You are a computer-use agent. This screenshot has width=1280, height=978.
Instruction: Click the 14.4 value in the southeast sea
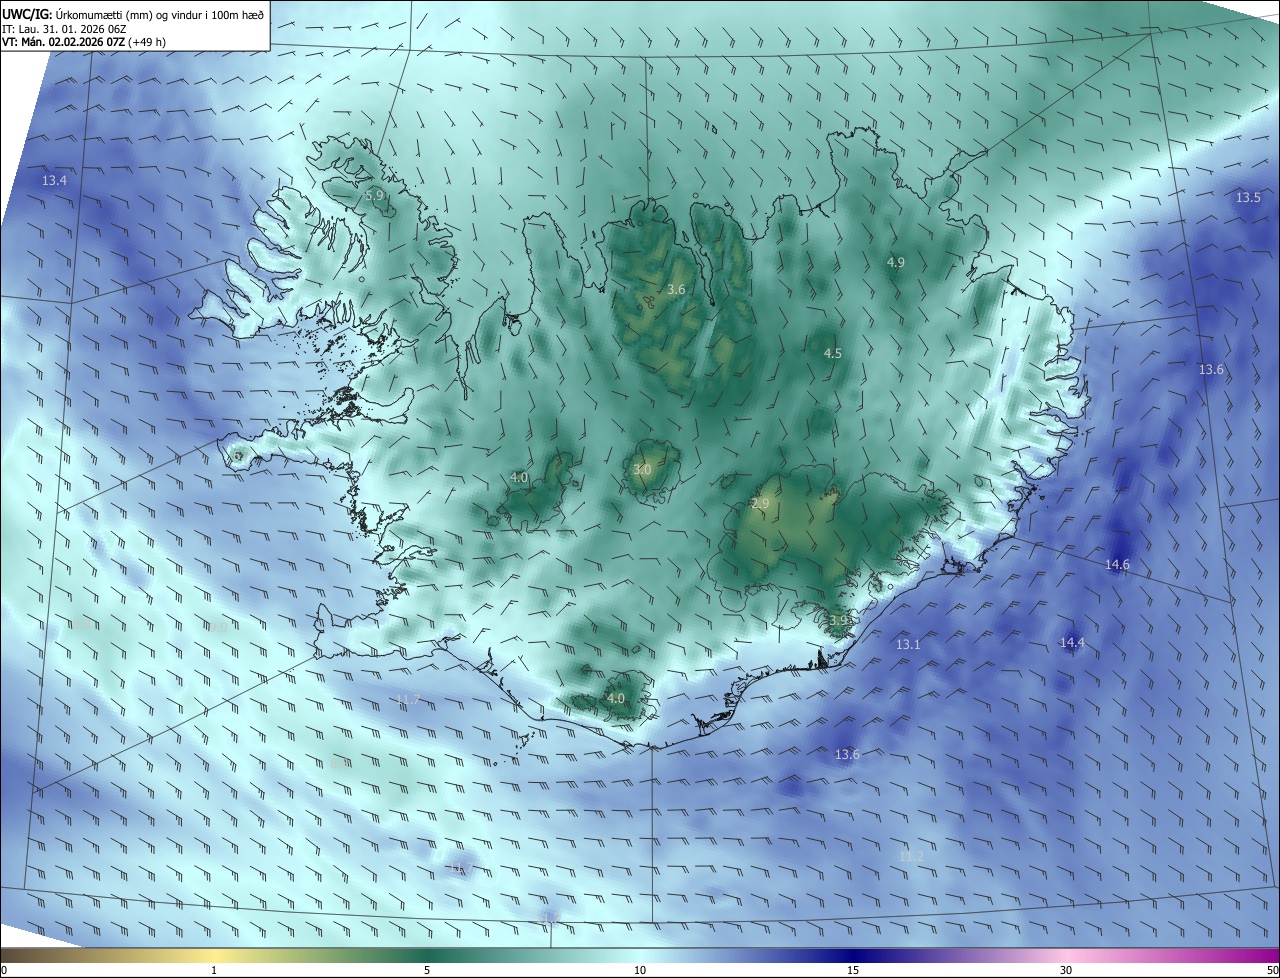point(1072,642)
